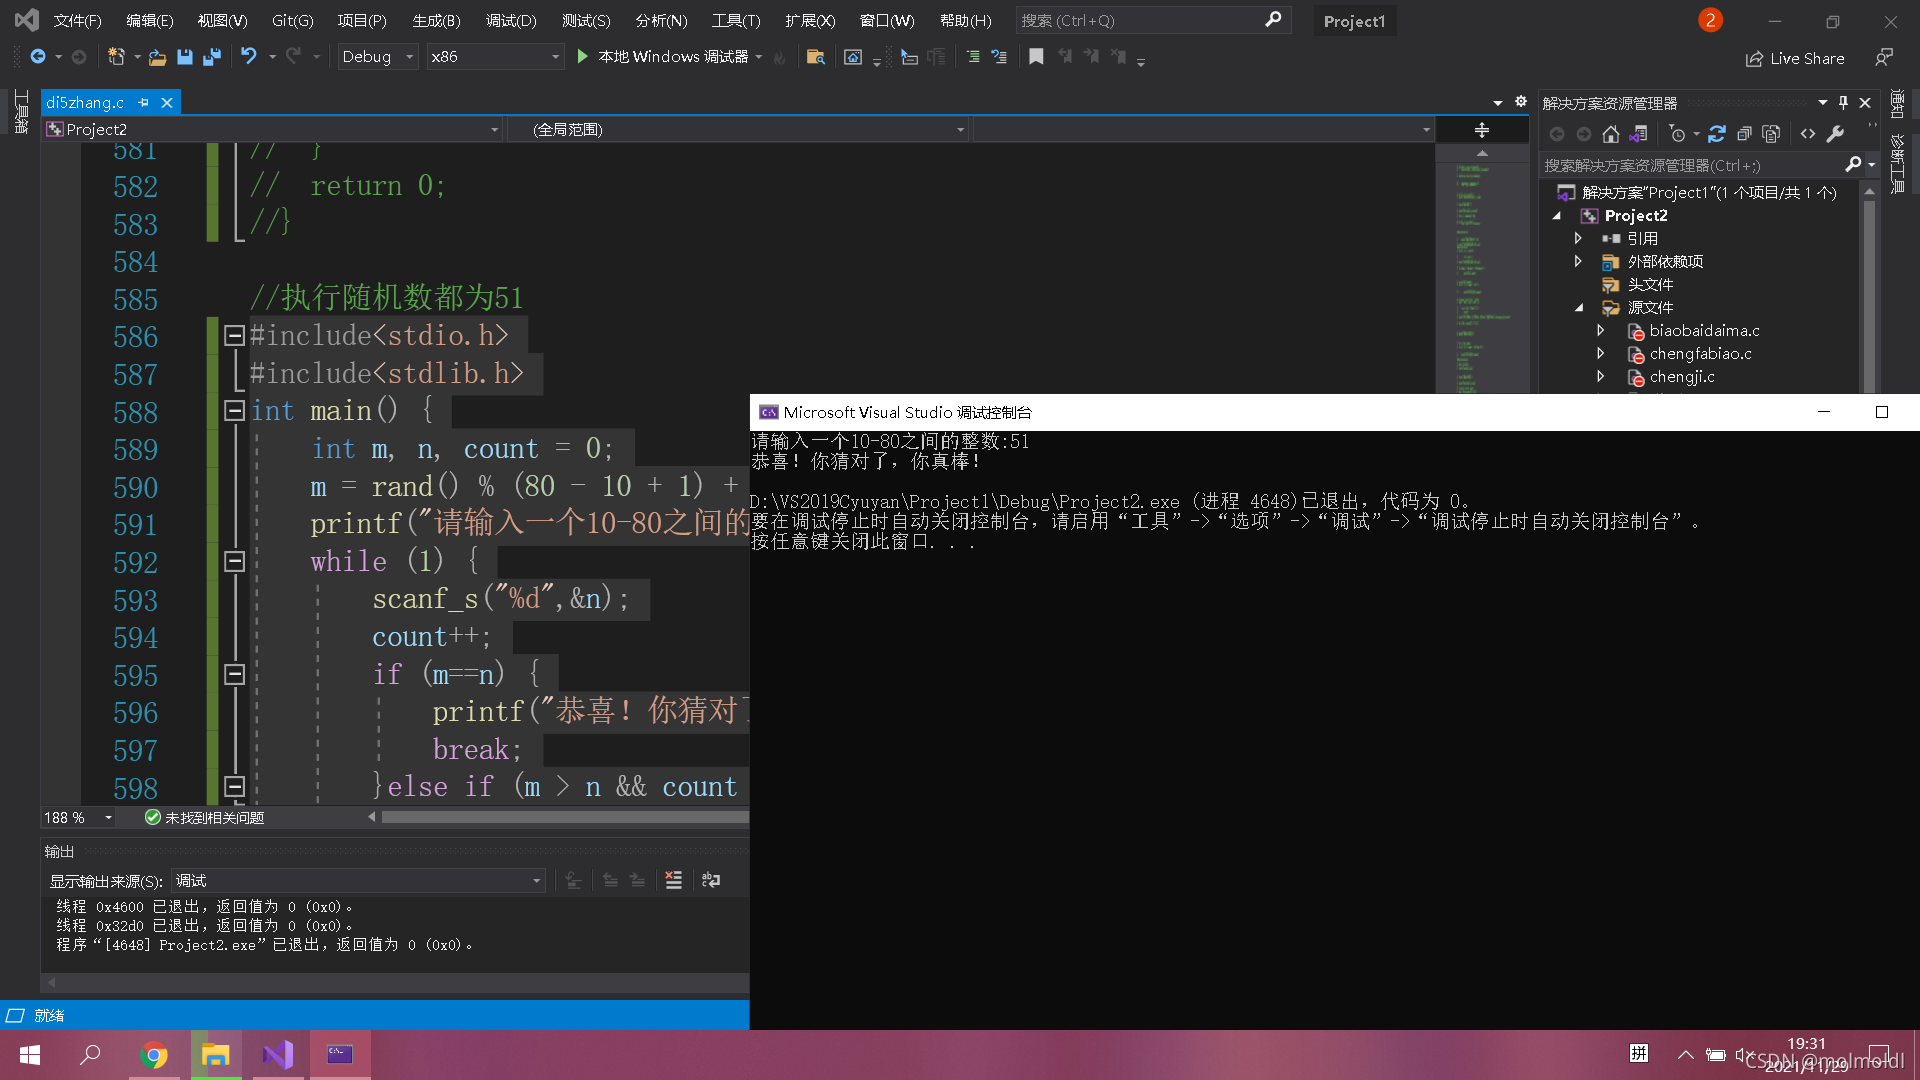Viewport: 1920px width, 1080px height.
Task: Click the search box (Ctrl+Q) in the title bar
Action: (1152, 20)
